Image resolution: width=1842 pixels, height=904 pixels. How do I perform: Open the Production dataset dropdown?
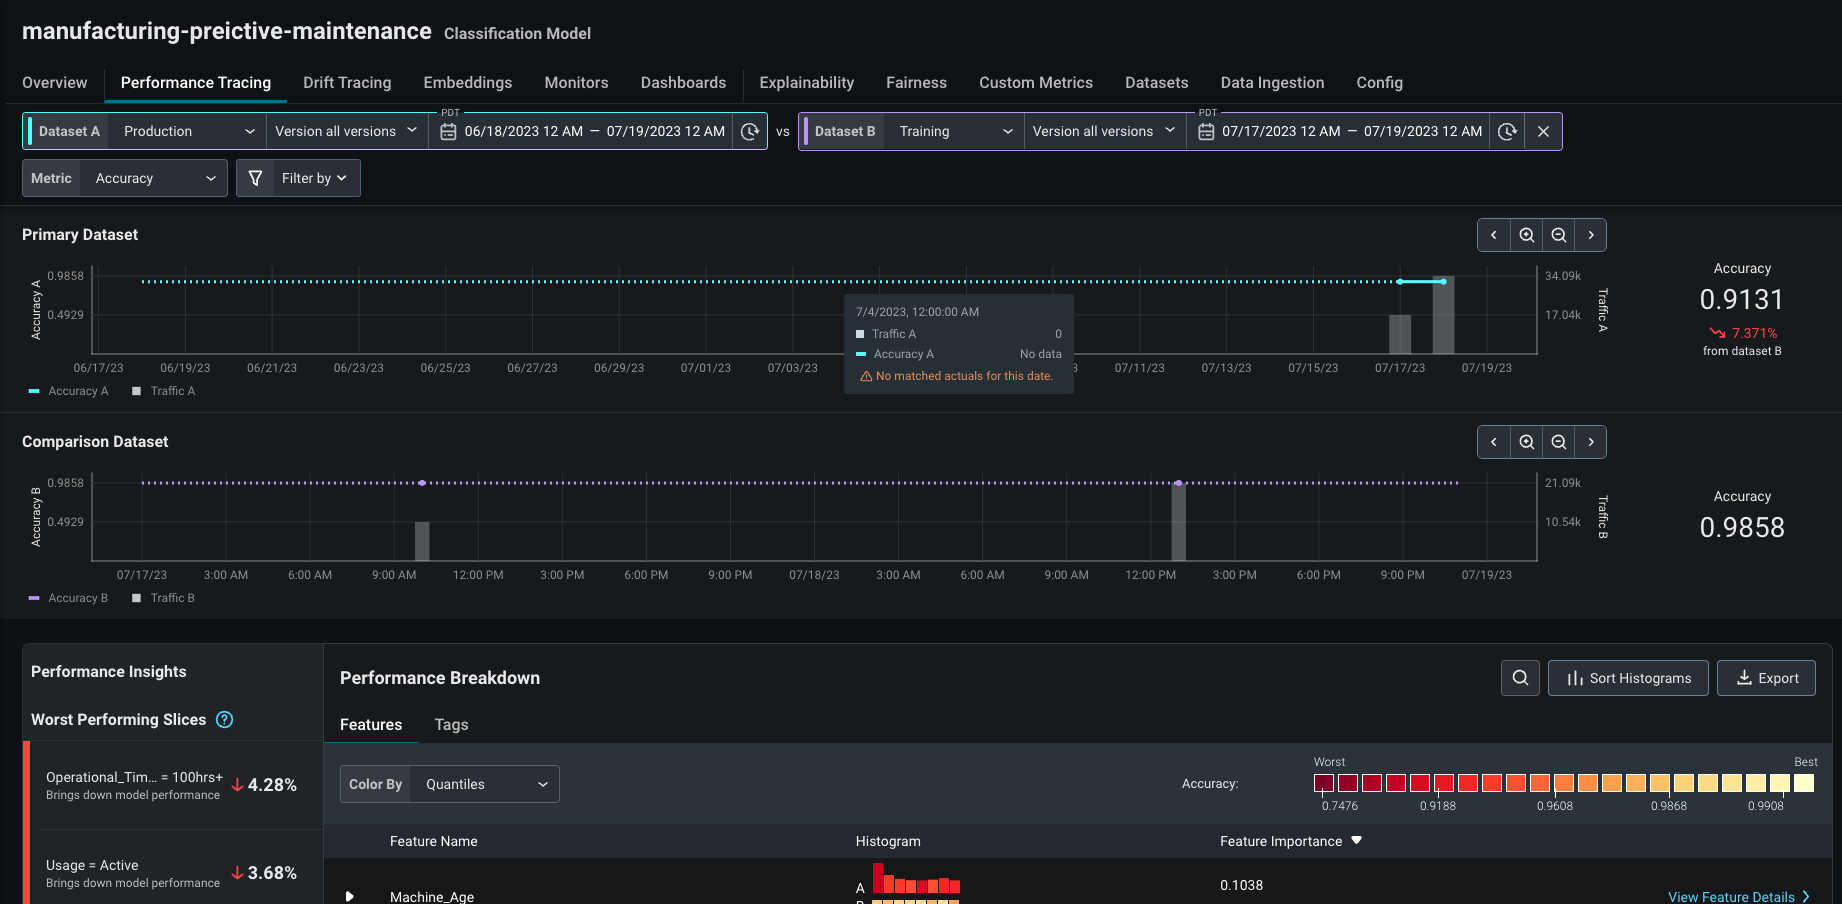coord(188,132)
